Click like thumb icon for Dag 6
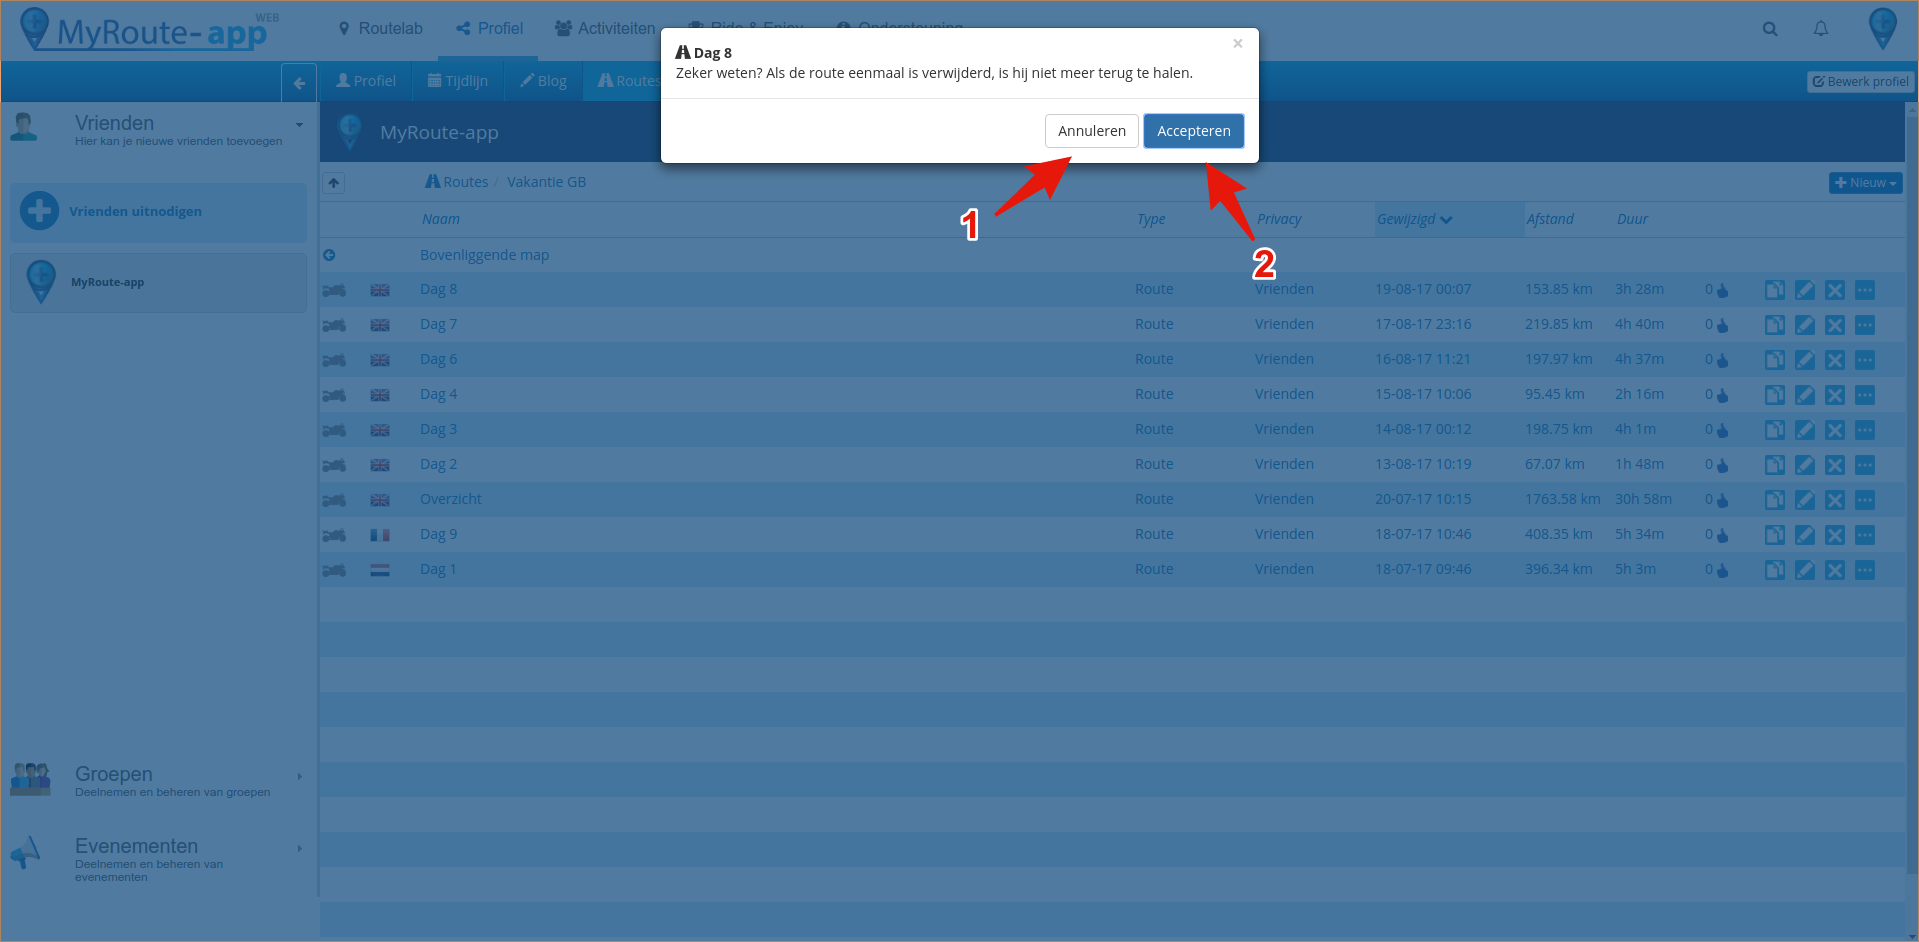The width and height of the screenshot is (1919, 942). point(1722,360)
